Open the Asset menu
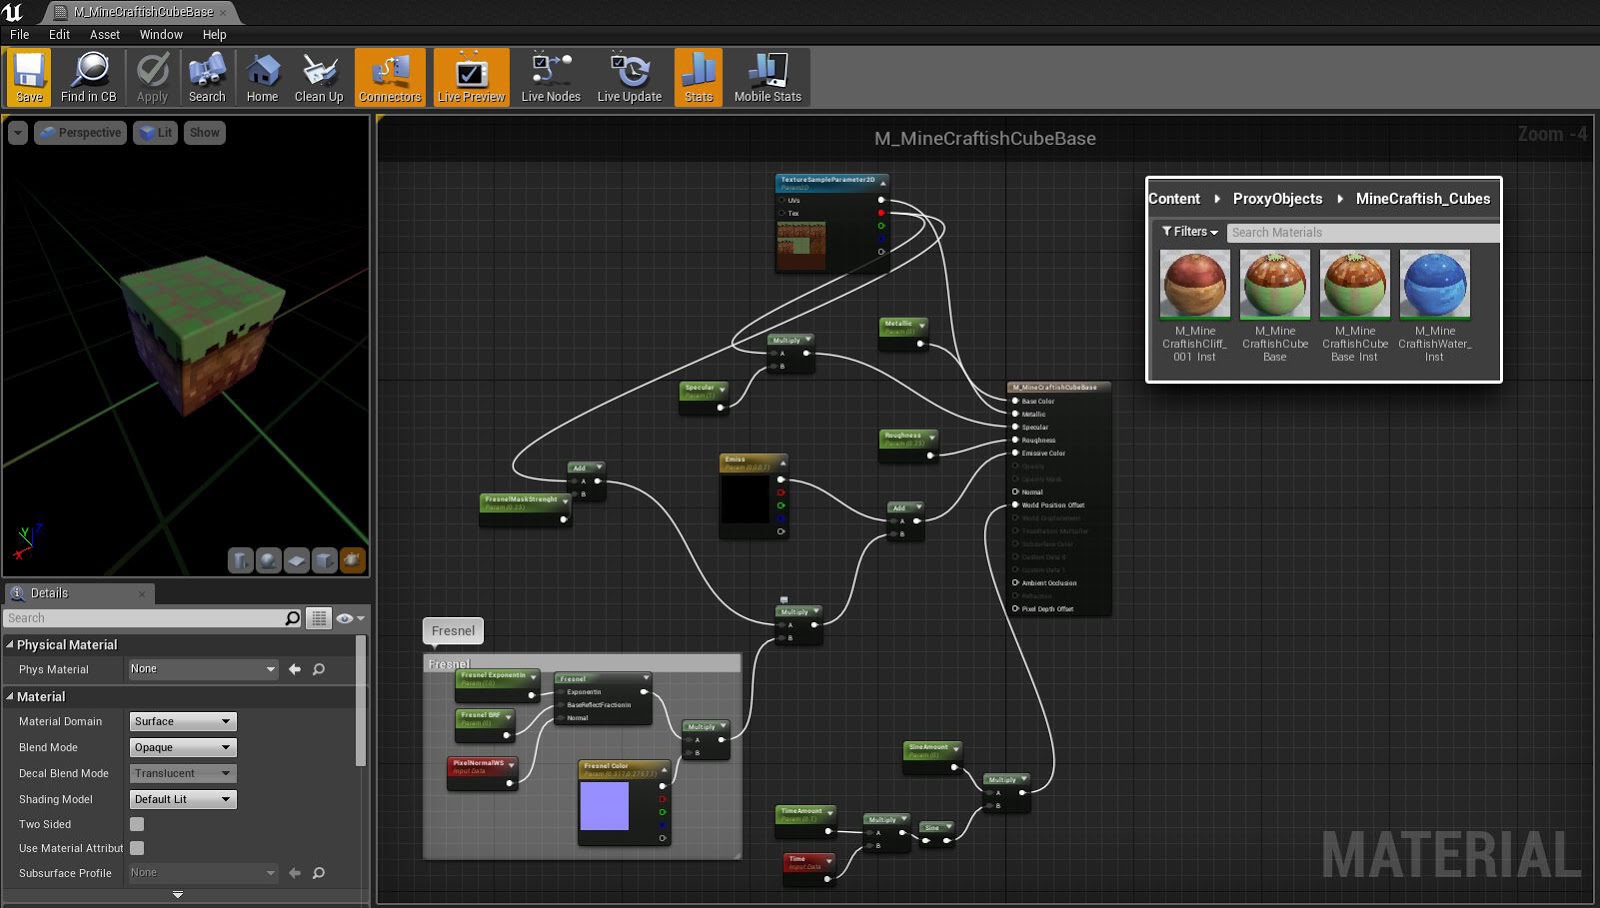 pyautogui.click(x=105, y=34)
